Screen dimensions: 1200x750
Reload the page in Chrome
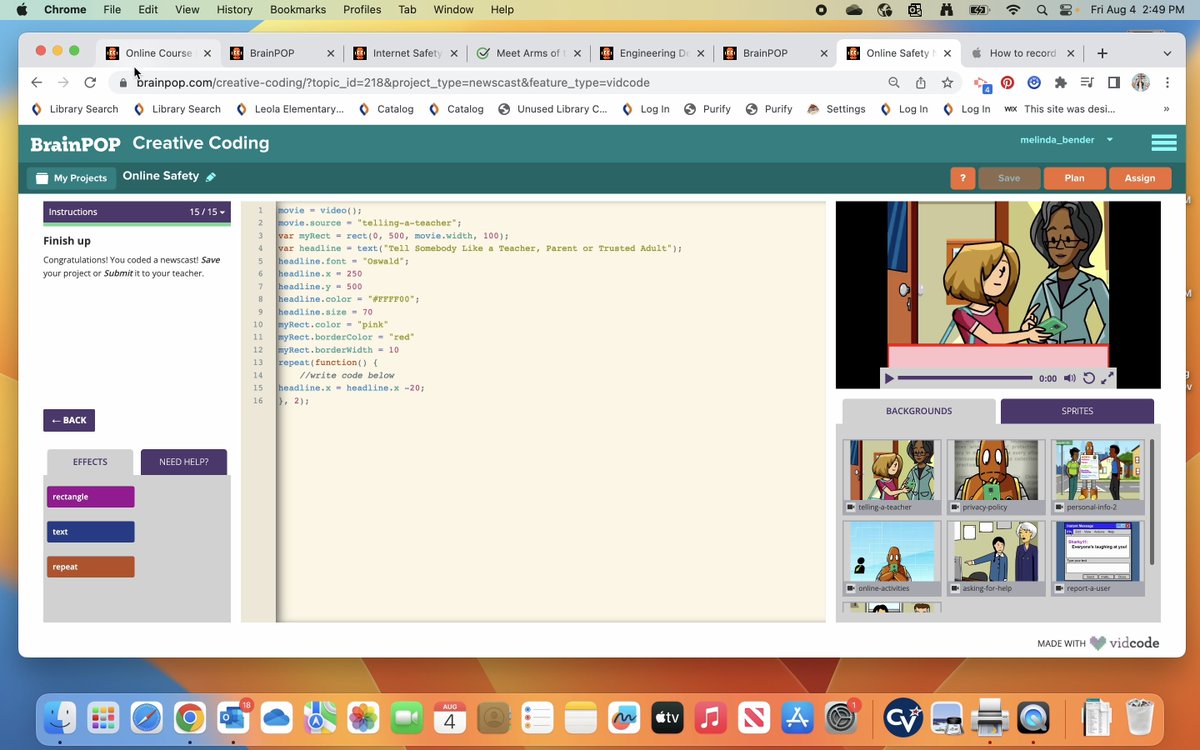coord(90,83)
